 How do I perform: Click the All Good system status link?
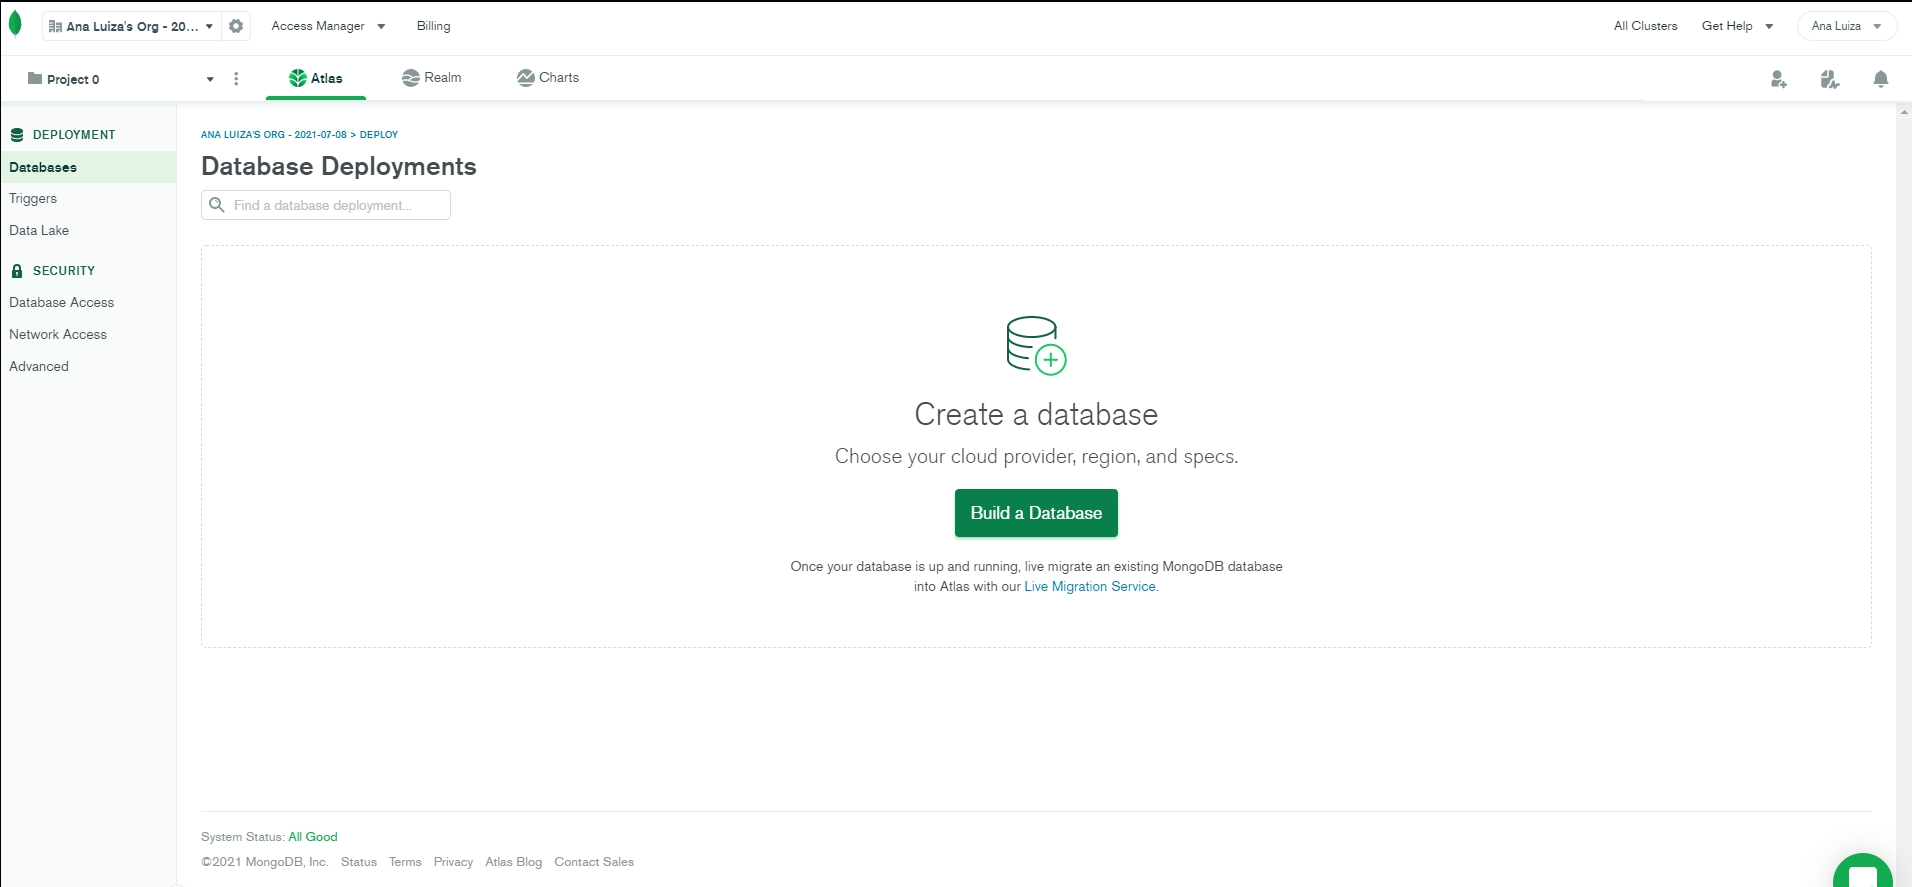point(313,837)
